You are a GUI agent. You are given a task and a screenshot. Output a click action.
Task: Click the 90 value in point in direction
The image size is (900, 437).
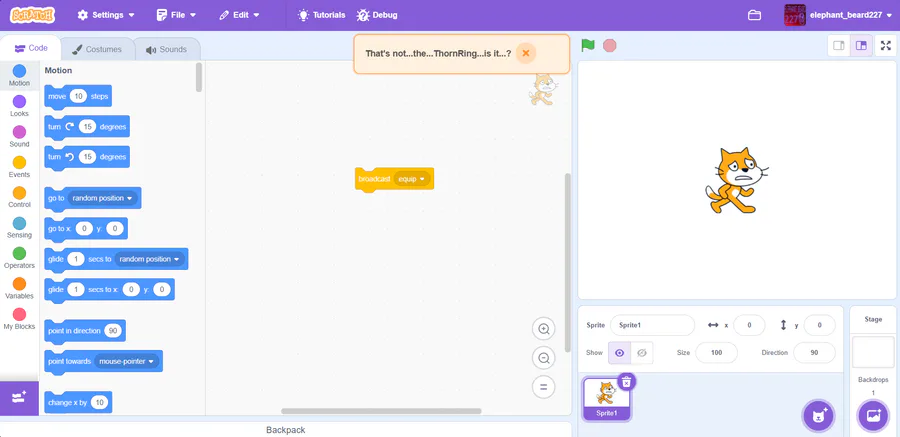(x=112, y=331)
